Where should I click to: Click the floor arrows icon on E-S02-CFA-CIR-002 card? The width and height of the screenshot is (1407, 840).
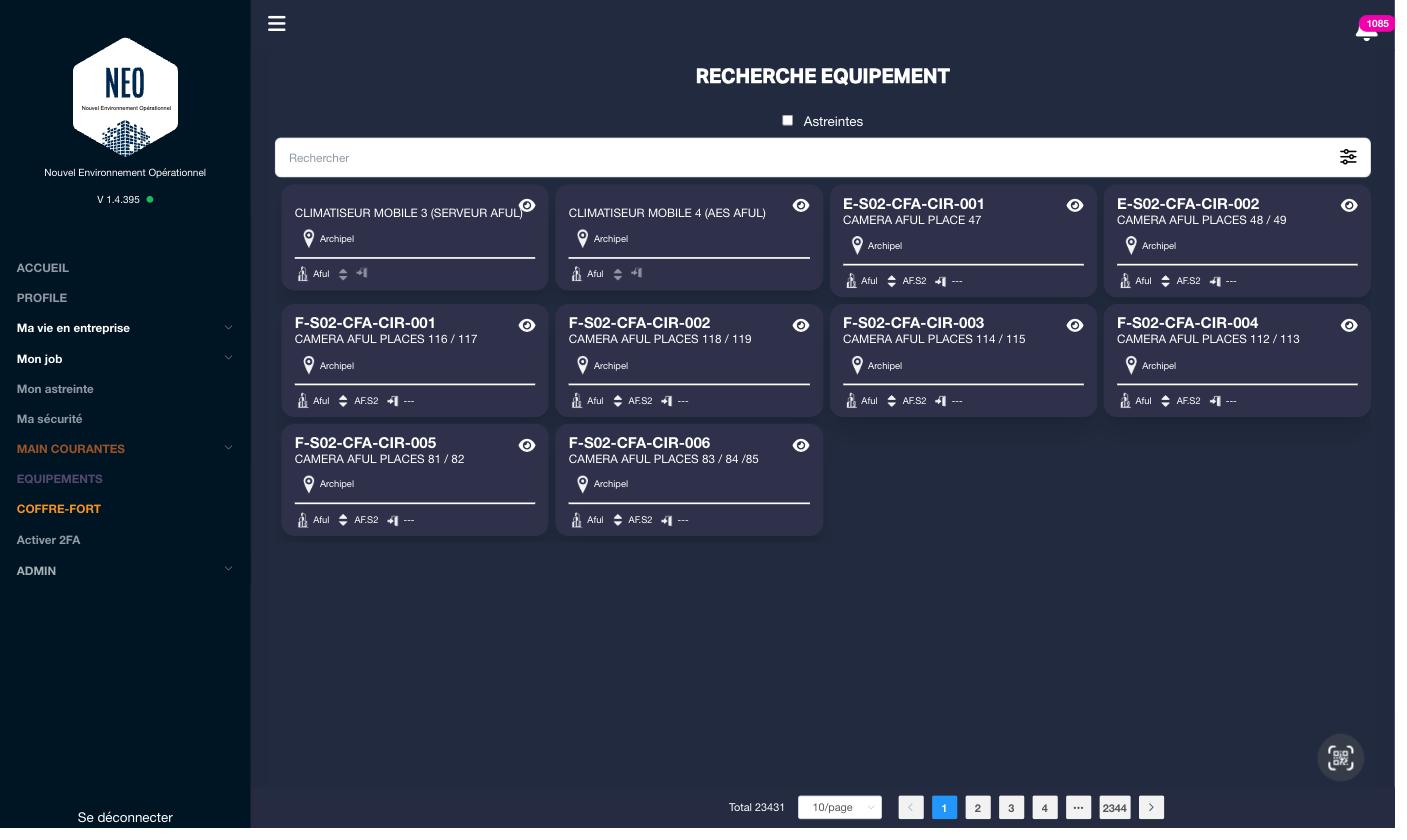(1165, 281)
